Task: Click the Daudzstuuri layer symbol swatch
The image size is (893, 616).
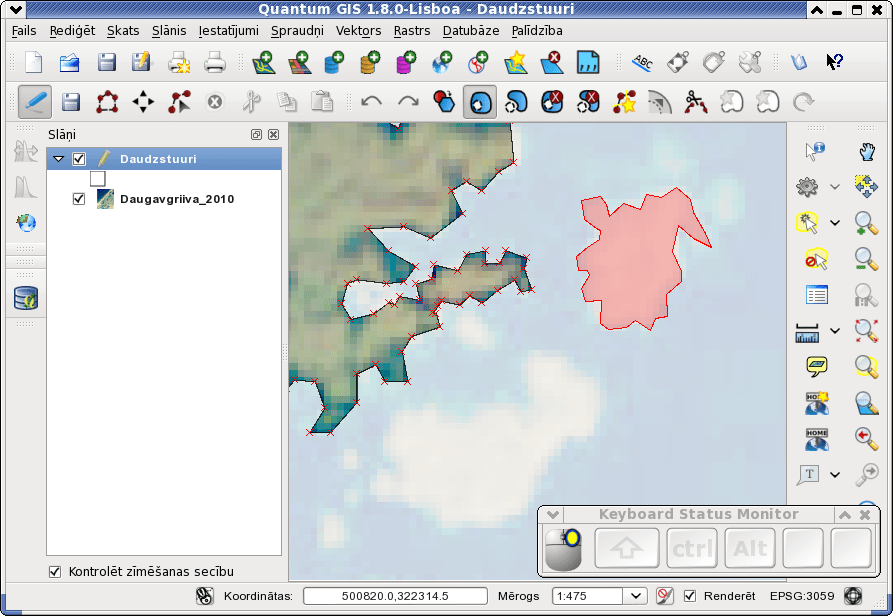Action: (x=97, y=179)
